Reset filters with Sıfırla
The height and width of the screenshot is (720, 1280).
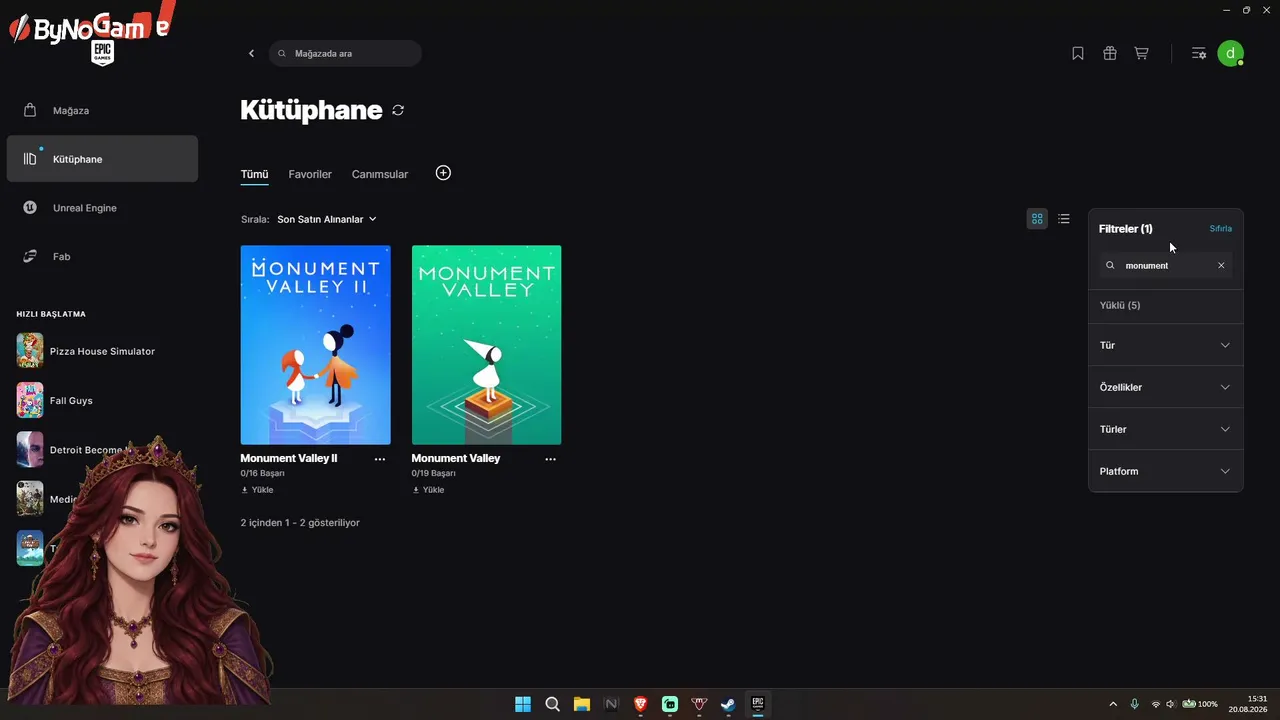(1221, 229)
